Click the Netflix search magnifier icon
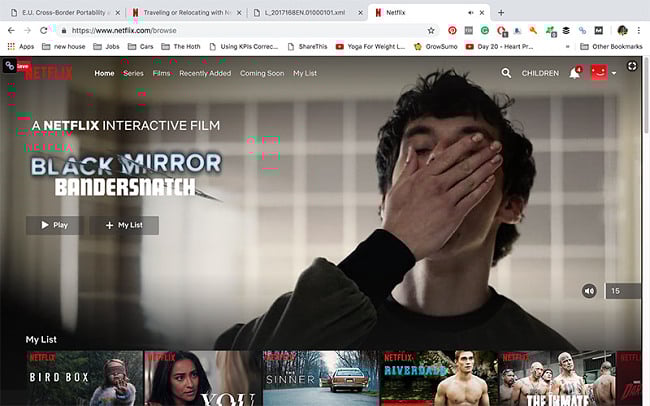 [506, 73]
